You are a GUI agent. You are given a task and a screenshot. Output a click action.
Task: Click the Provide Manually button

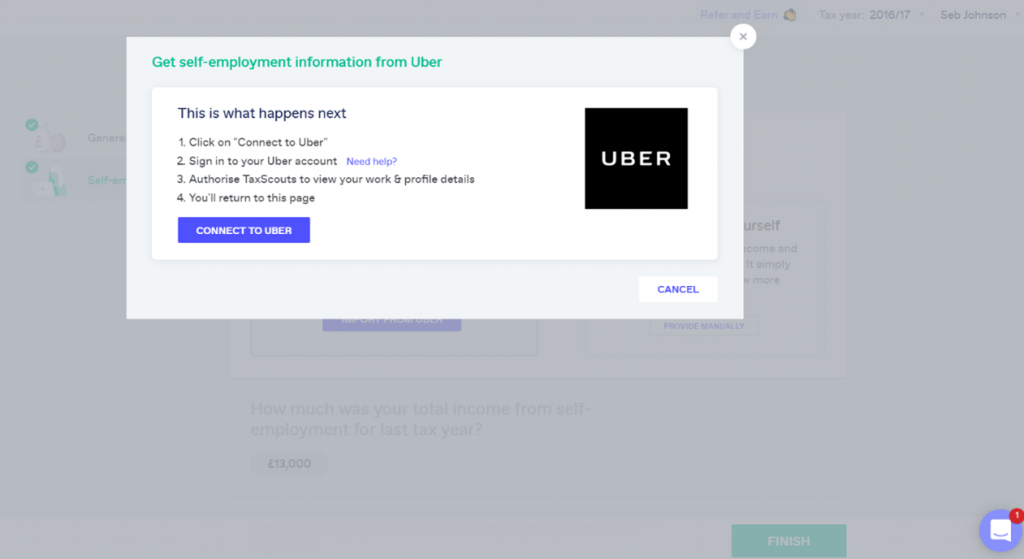point(704,326)
